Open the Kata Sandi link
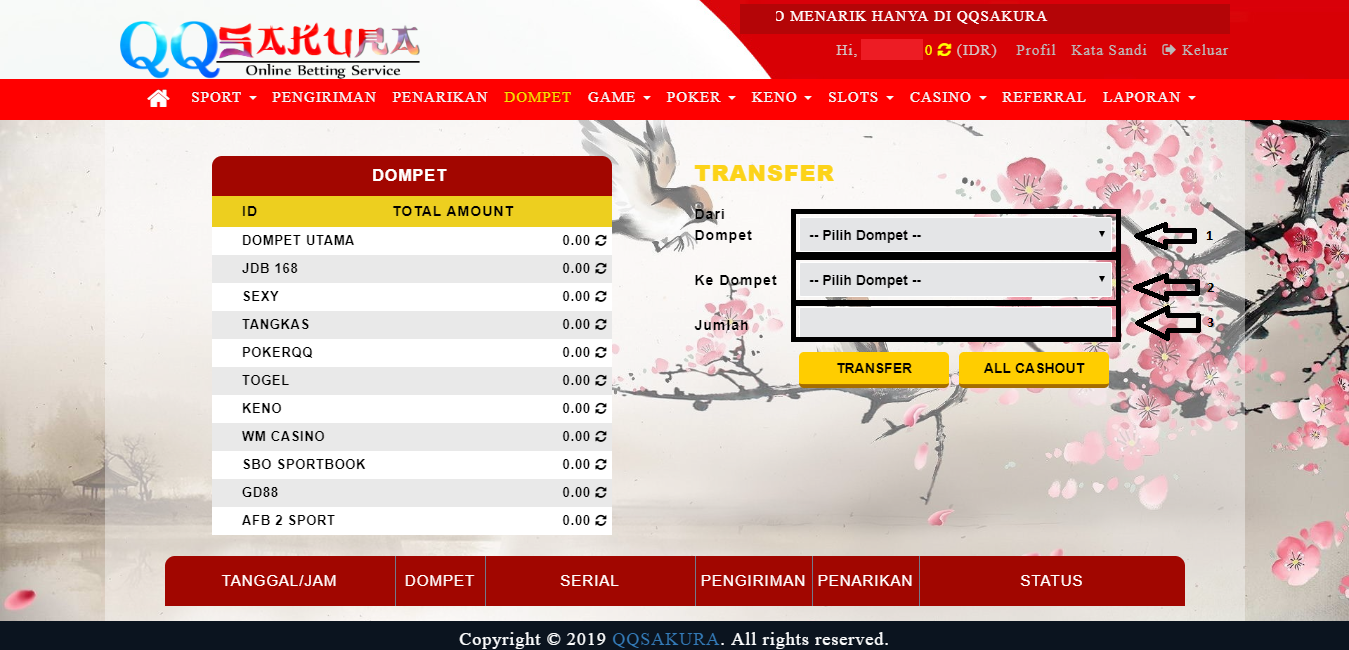The image size is (1349, 650). click(x=1109, y=50)
